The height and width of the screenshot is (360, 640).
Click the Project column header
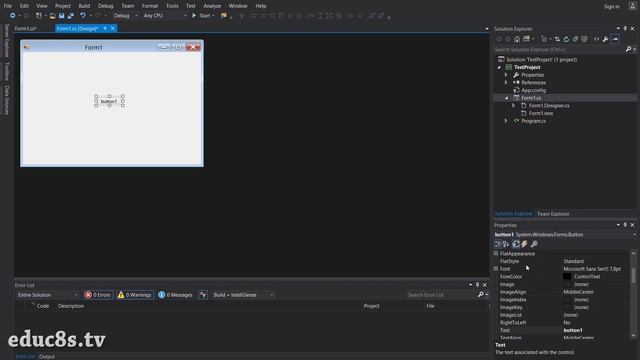[371, 306]
